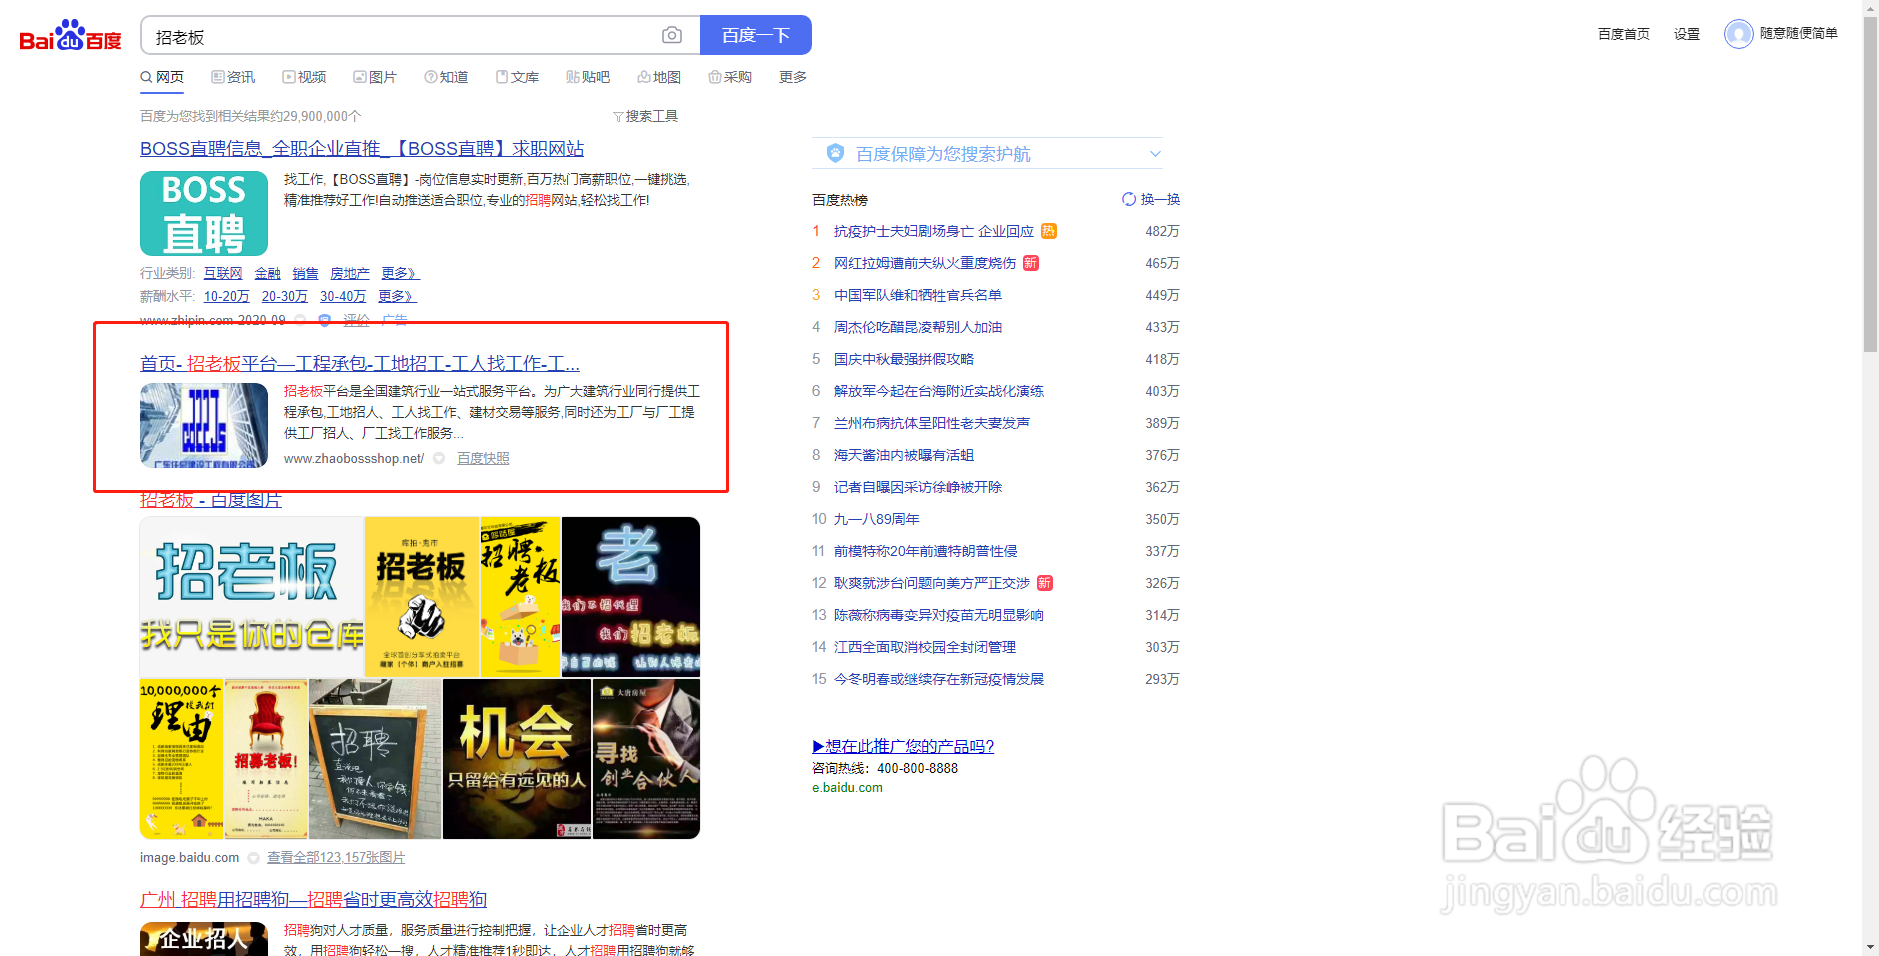
Task: Click the 百度一下 search button
Action: (x=755, y=35)
